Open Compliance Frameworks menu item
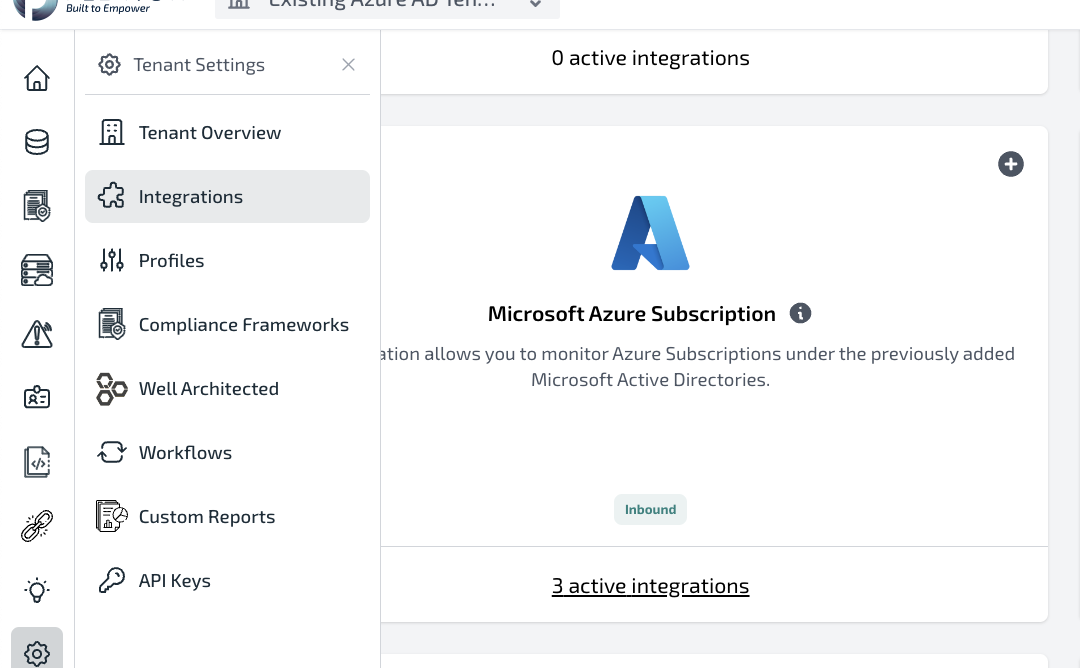Viewport: 1080px width, 668px height. (x=227, y=324)
